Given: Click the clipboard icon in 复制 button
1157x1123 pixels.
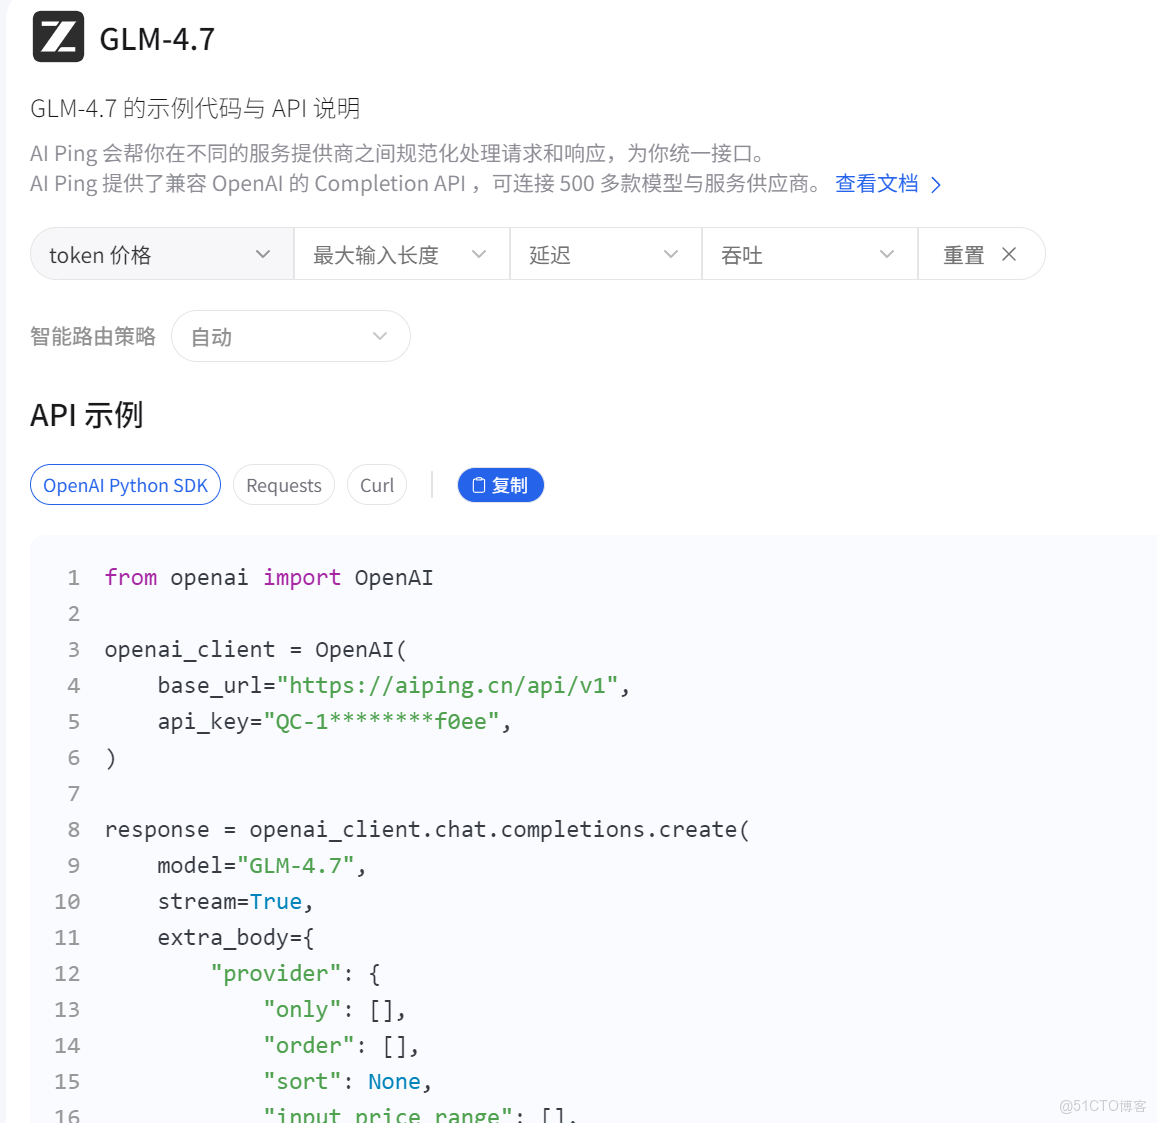Looking at the screenshot, I should click(x=478, y=486).
